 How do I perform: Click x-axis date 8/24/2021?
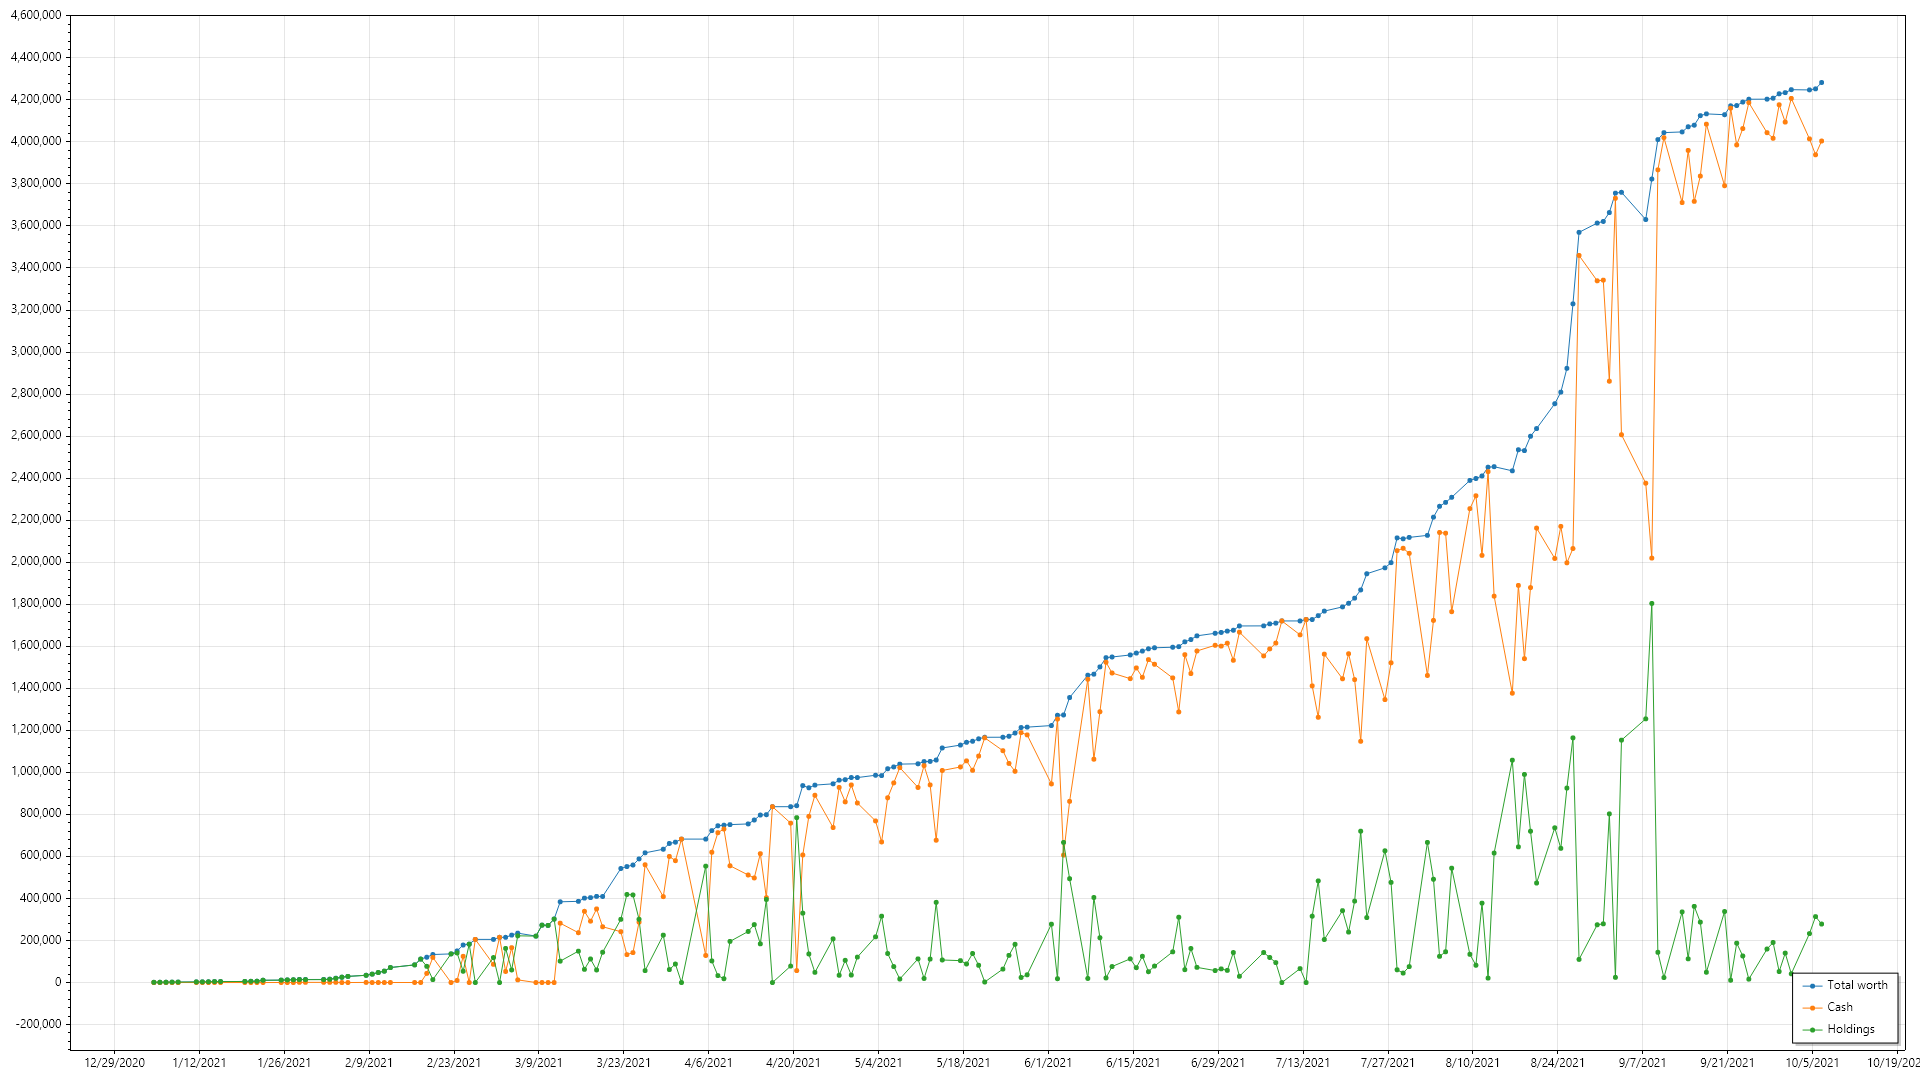[1557, 1063]
